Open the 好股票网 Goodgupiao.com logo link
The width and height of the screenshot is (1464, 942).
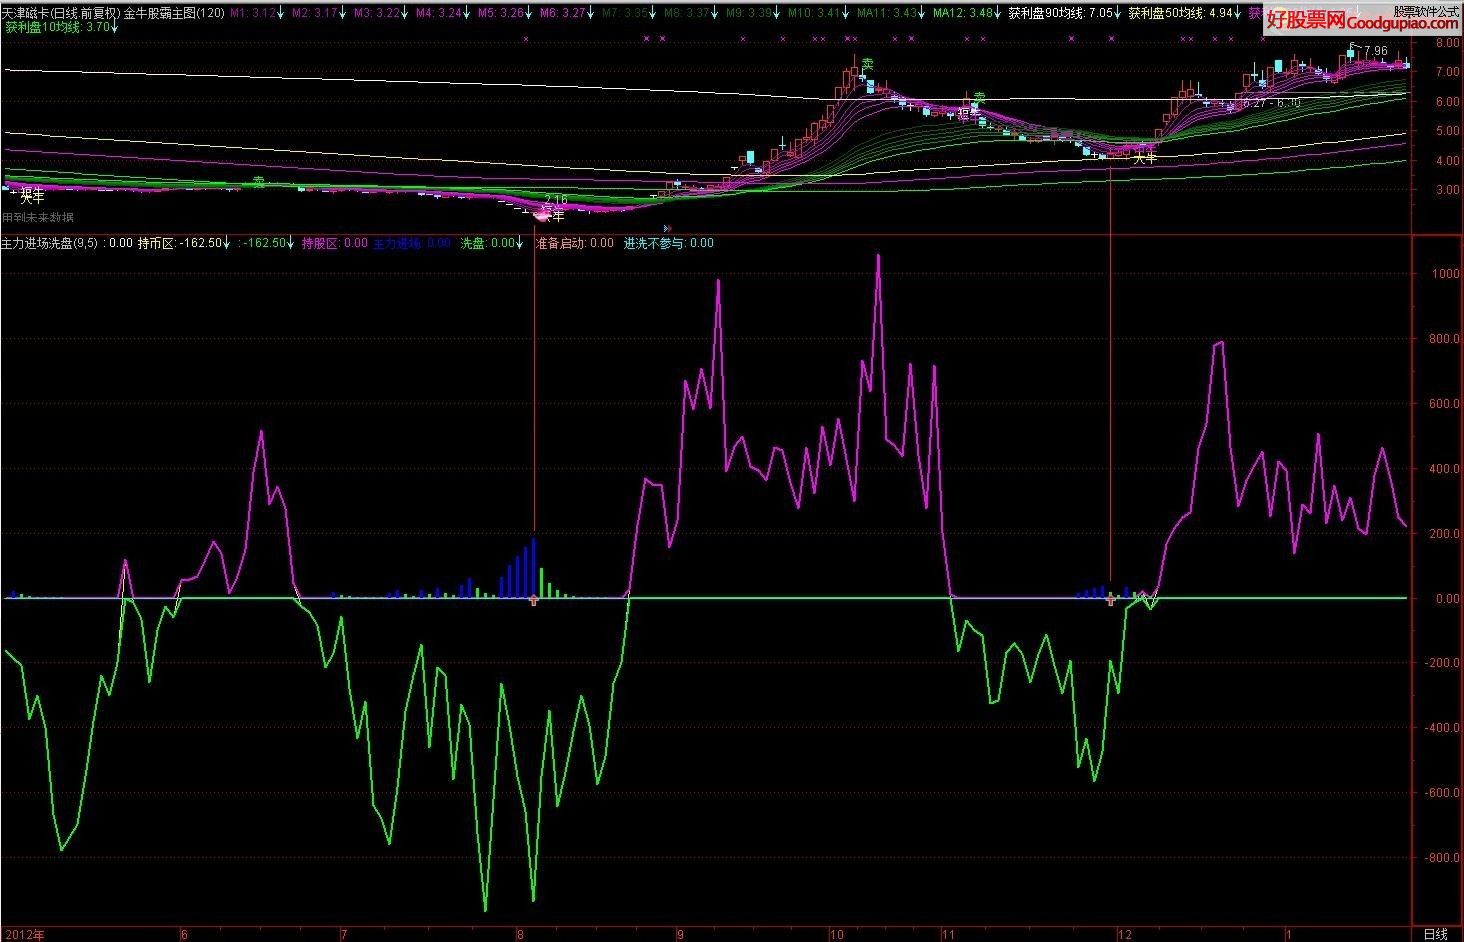point(1362,19)
